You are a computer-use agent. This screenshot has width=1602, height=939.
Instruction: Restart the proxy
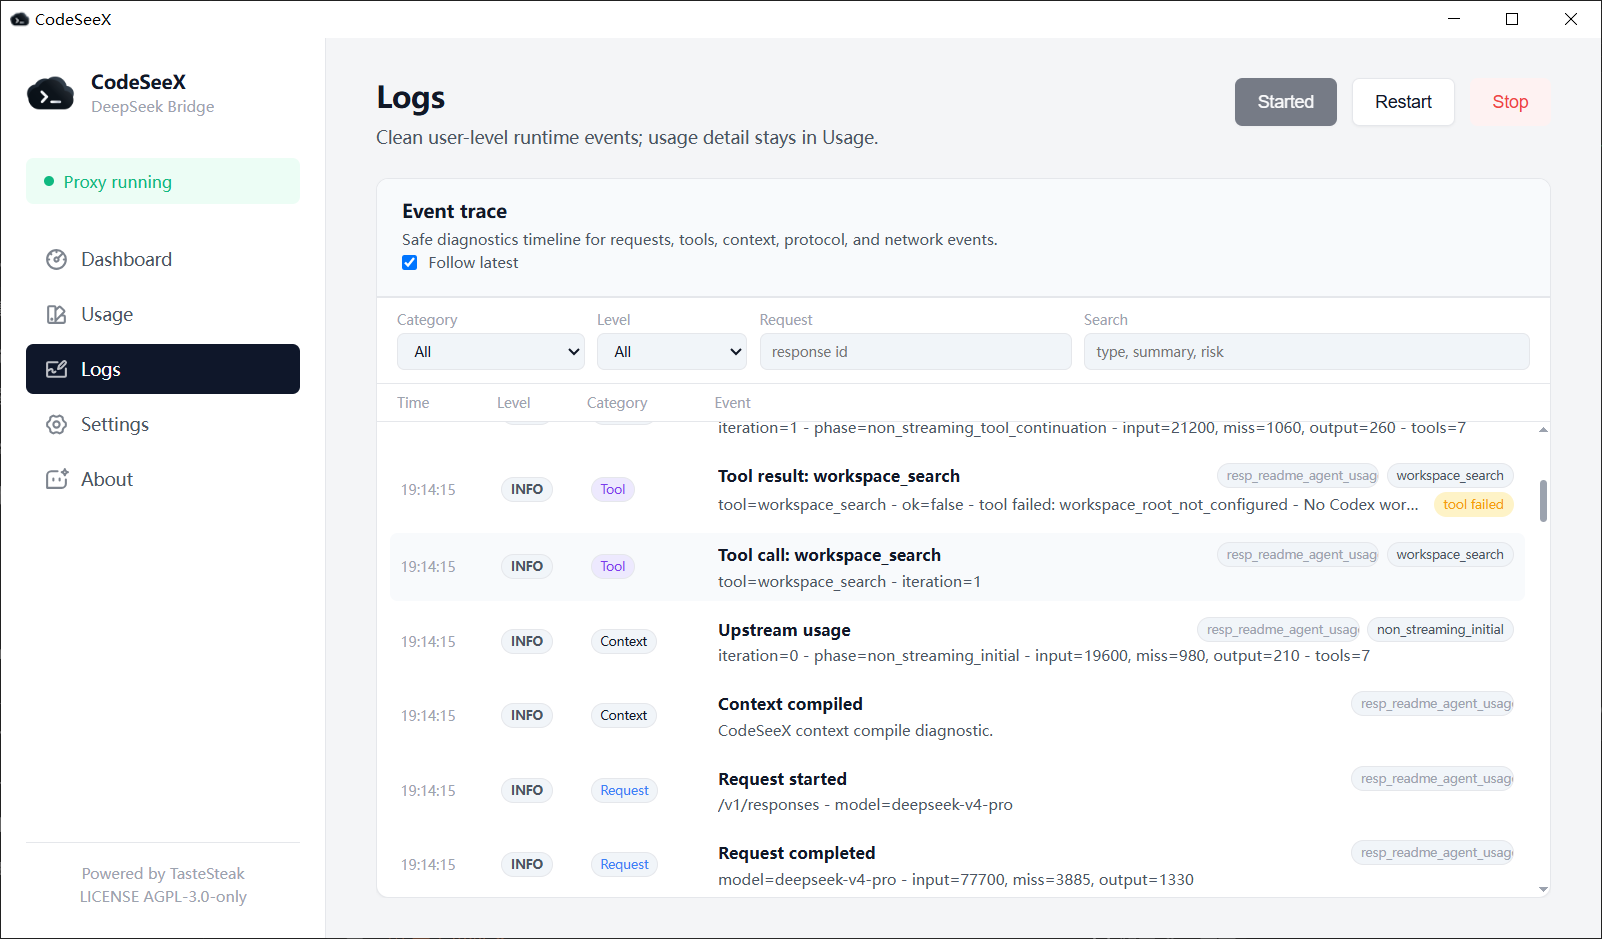coord(1403,102)
